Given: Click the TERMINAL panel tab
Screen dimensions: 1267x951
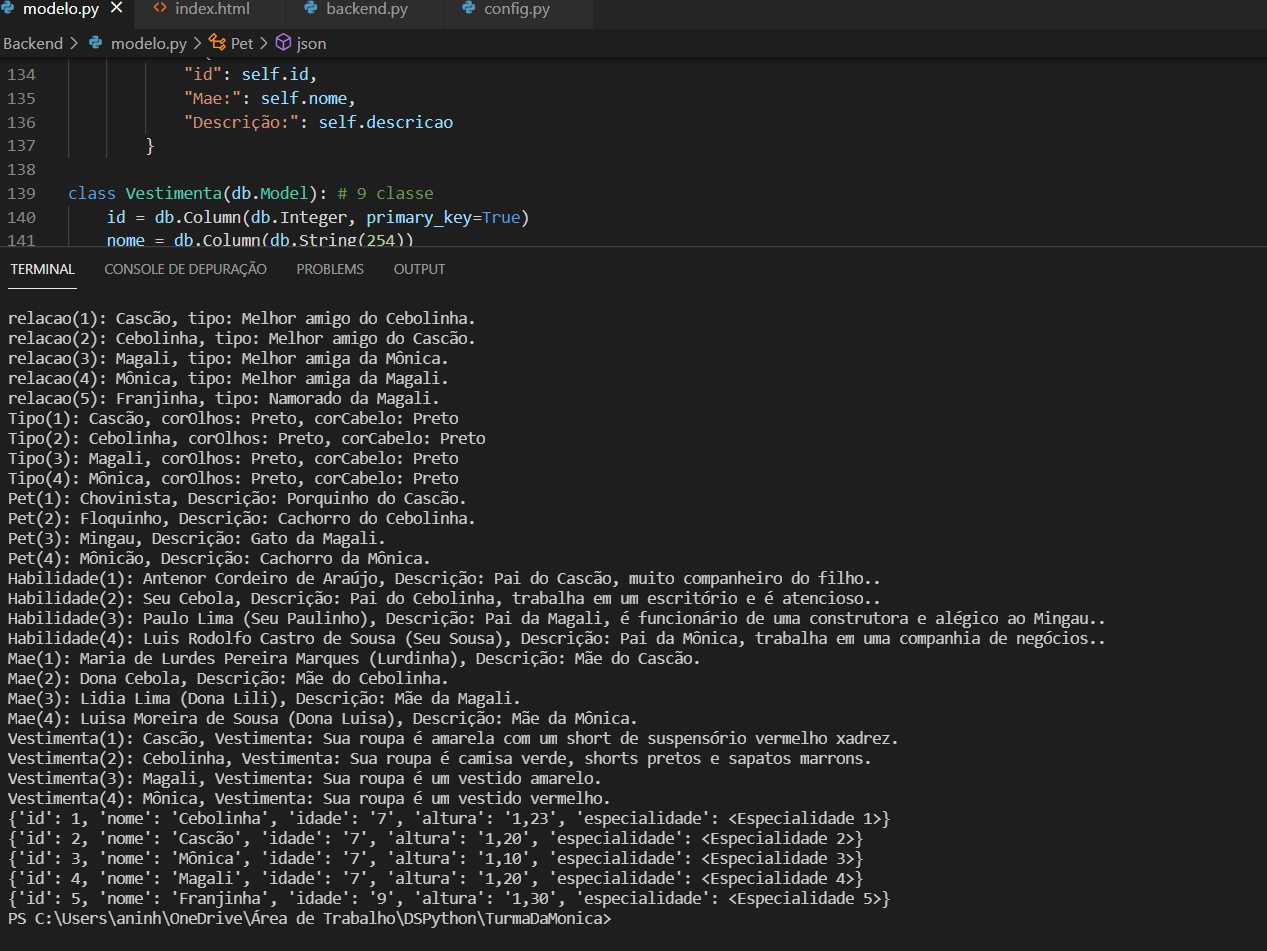Looking at the screenshot, I should (x=42, y=268).
